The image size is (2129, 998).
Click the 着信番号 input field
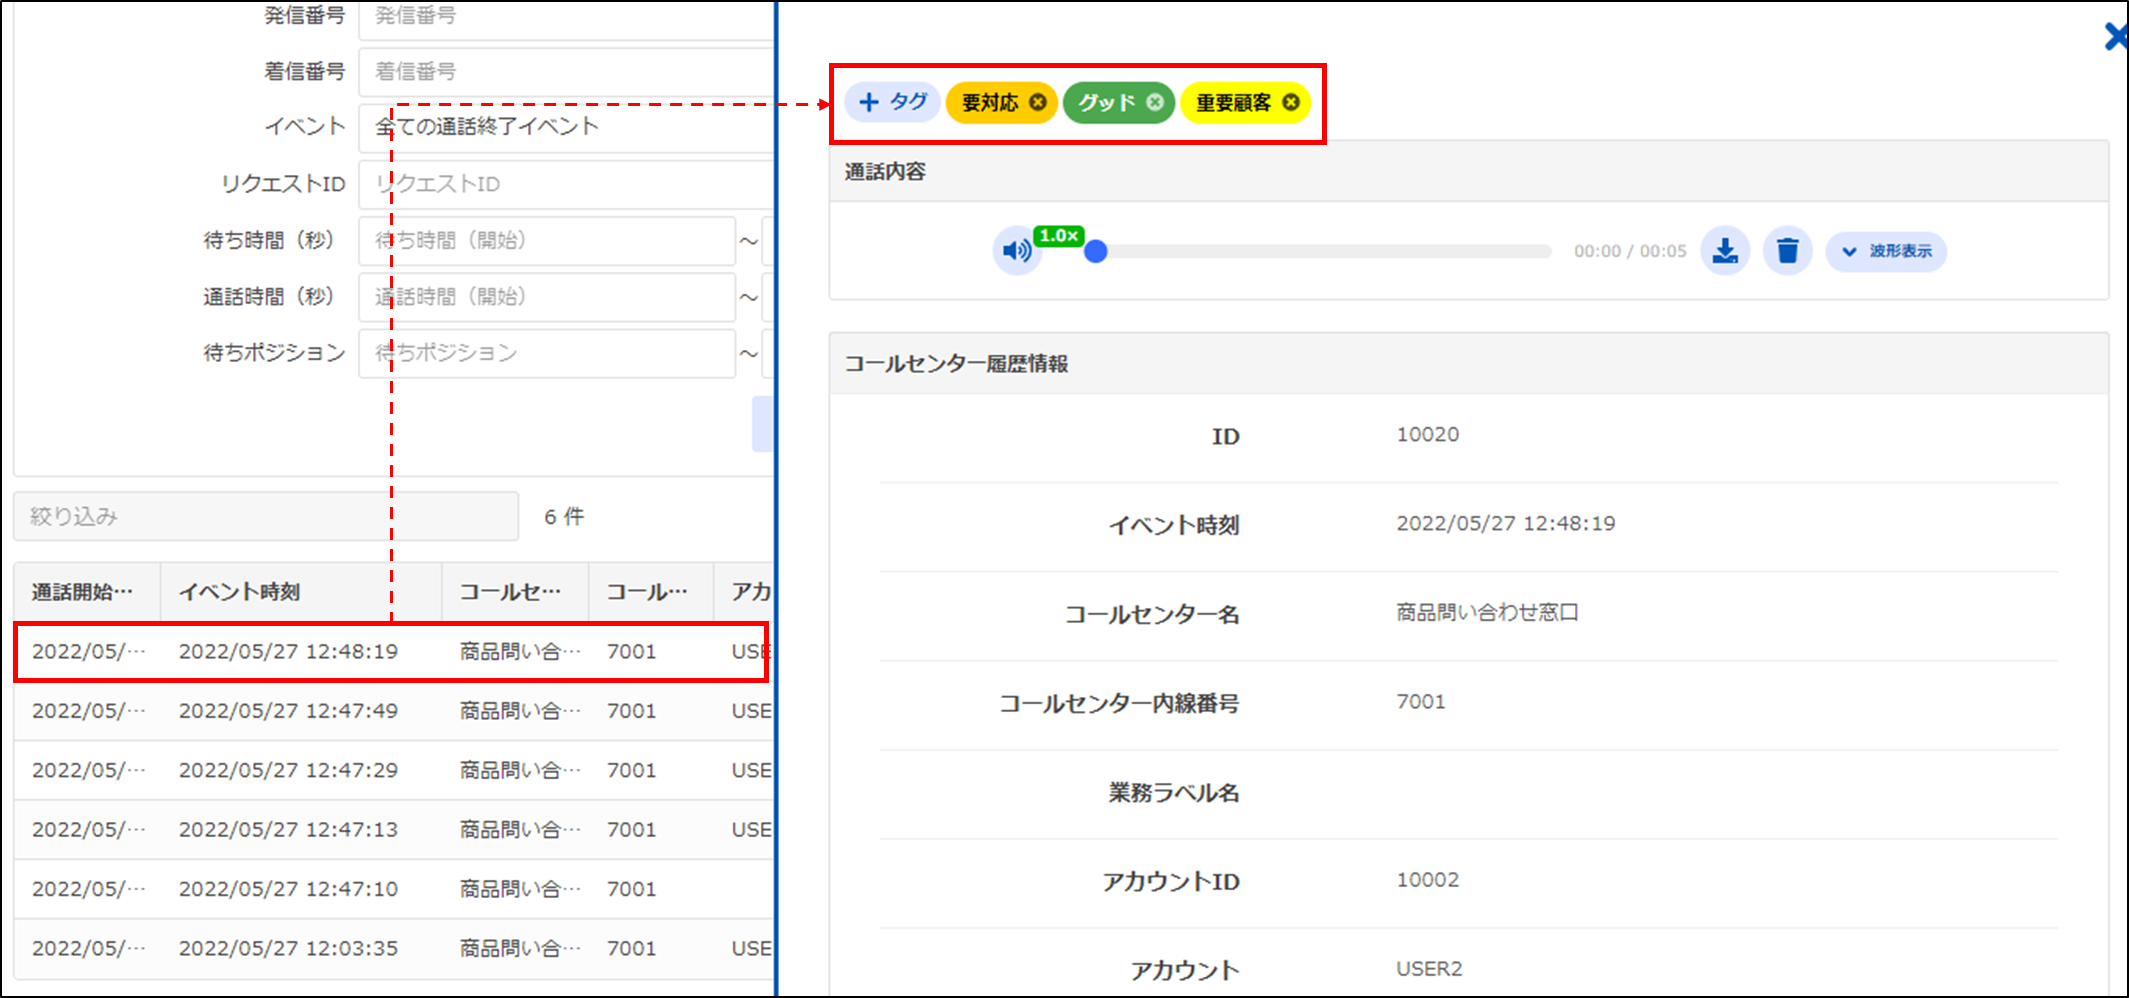tap(566, 71)
